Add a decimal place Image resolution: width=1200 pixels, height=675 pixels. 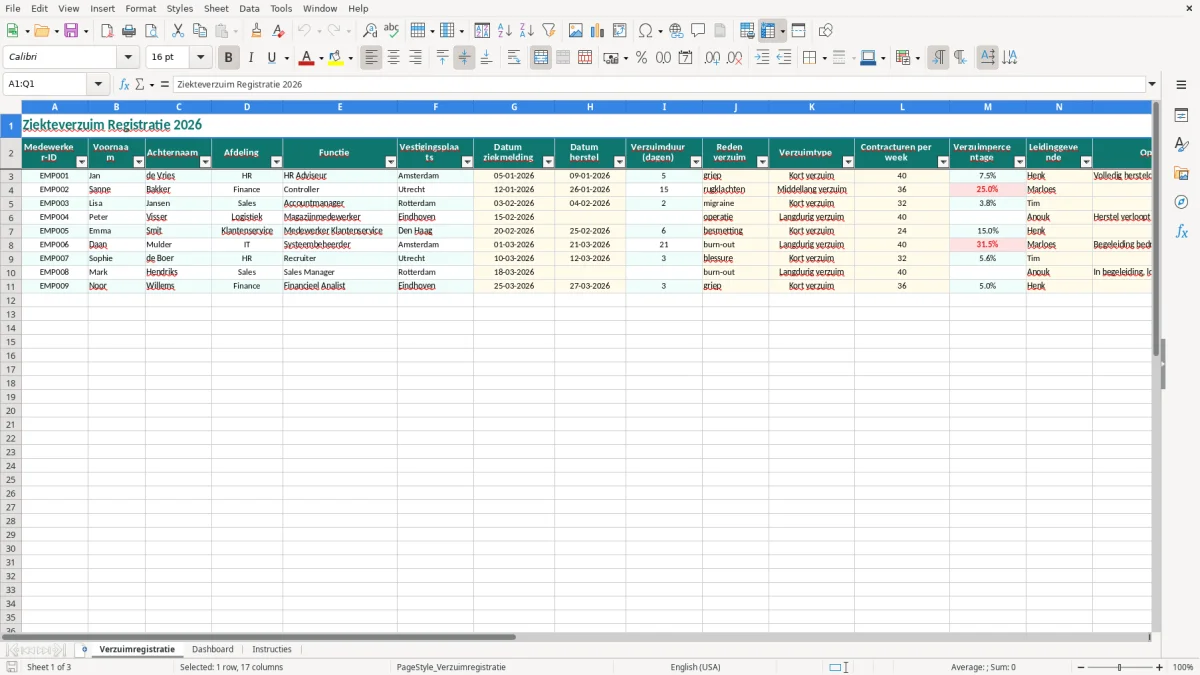[712, 58]
